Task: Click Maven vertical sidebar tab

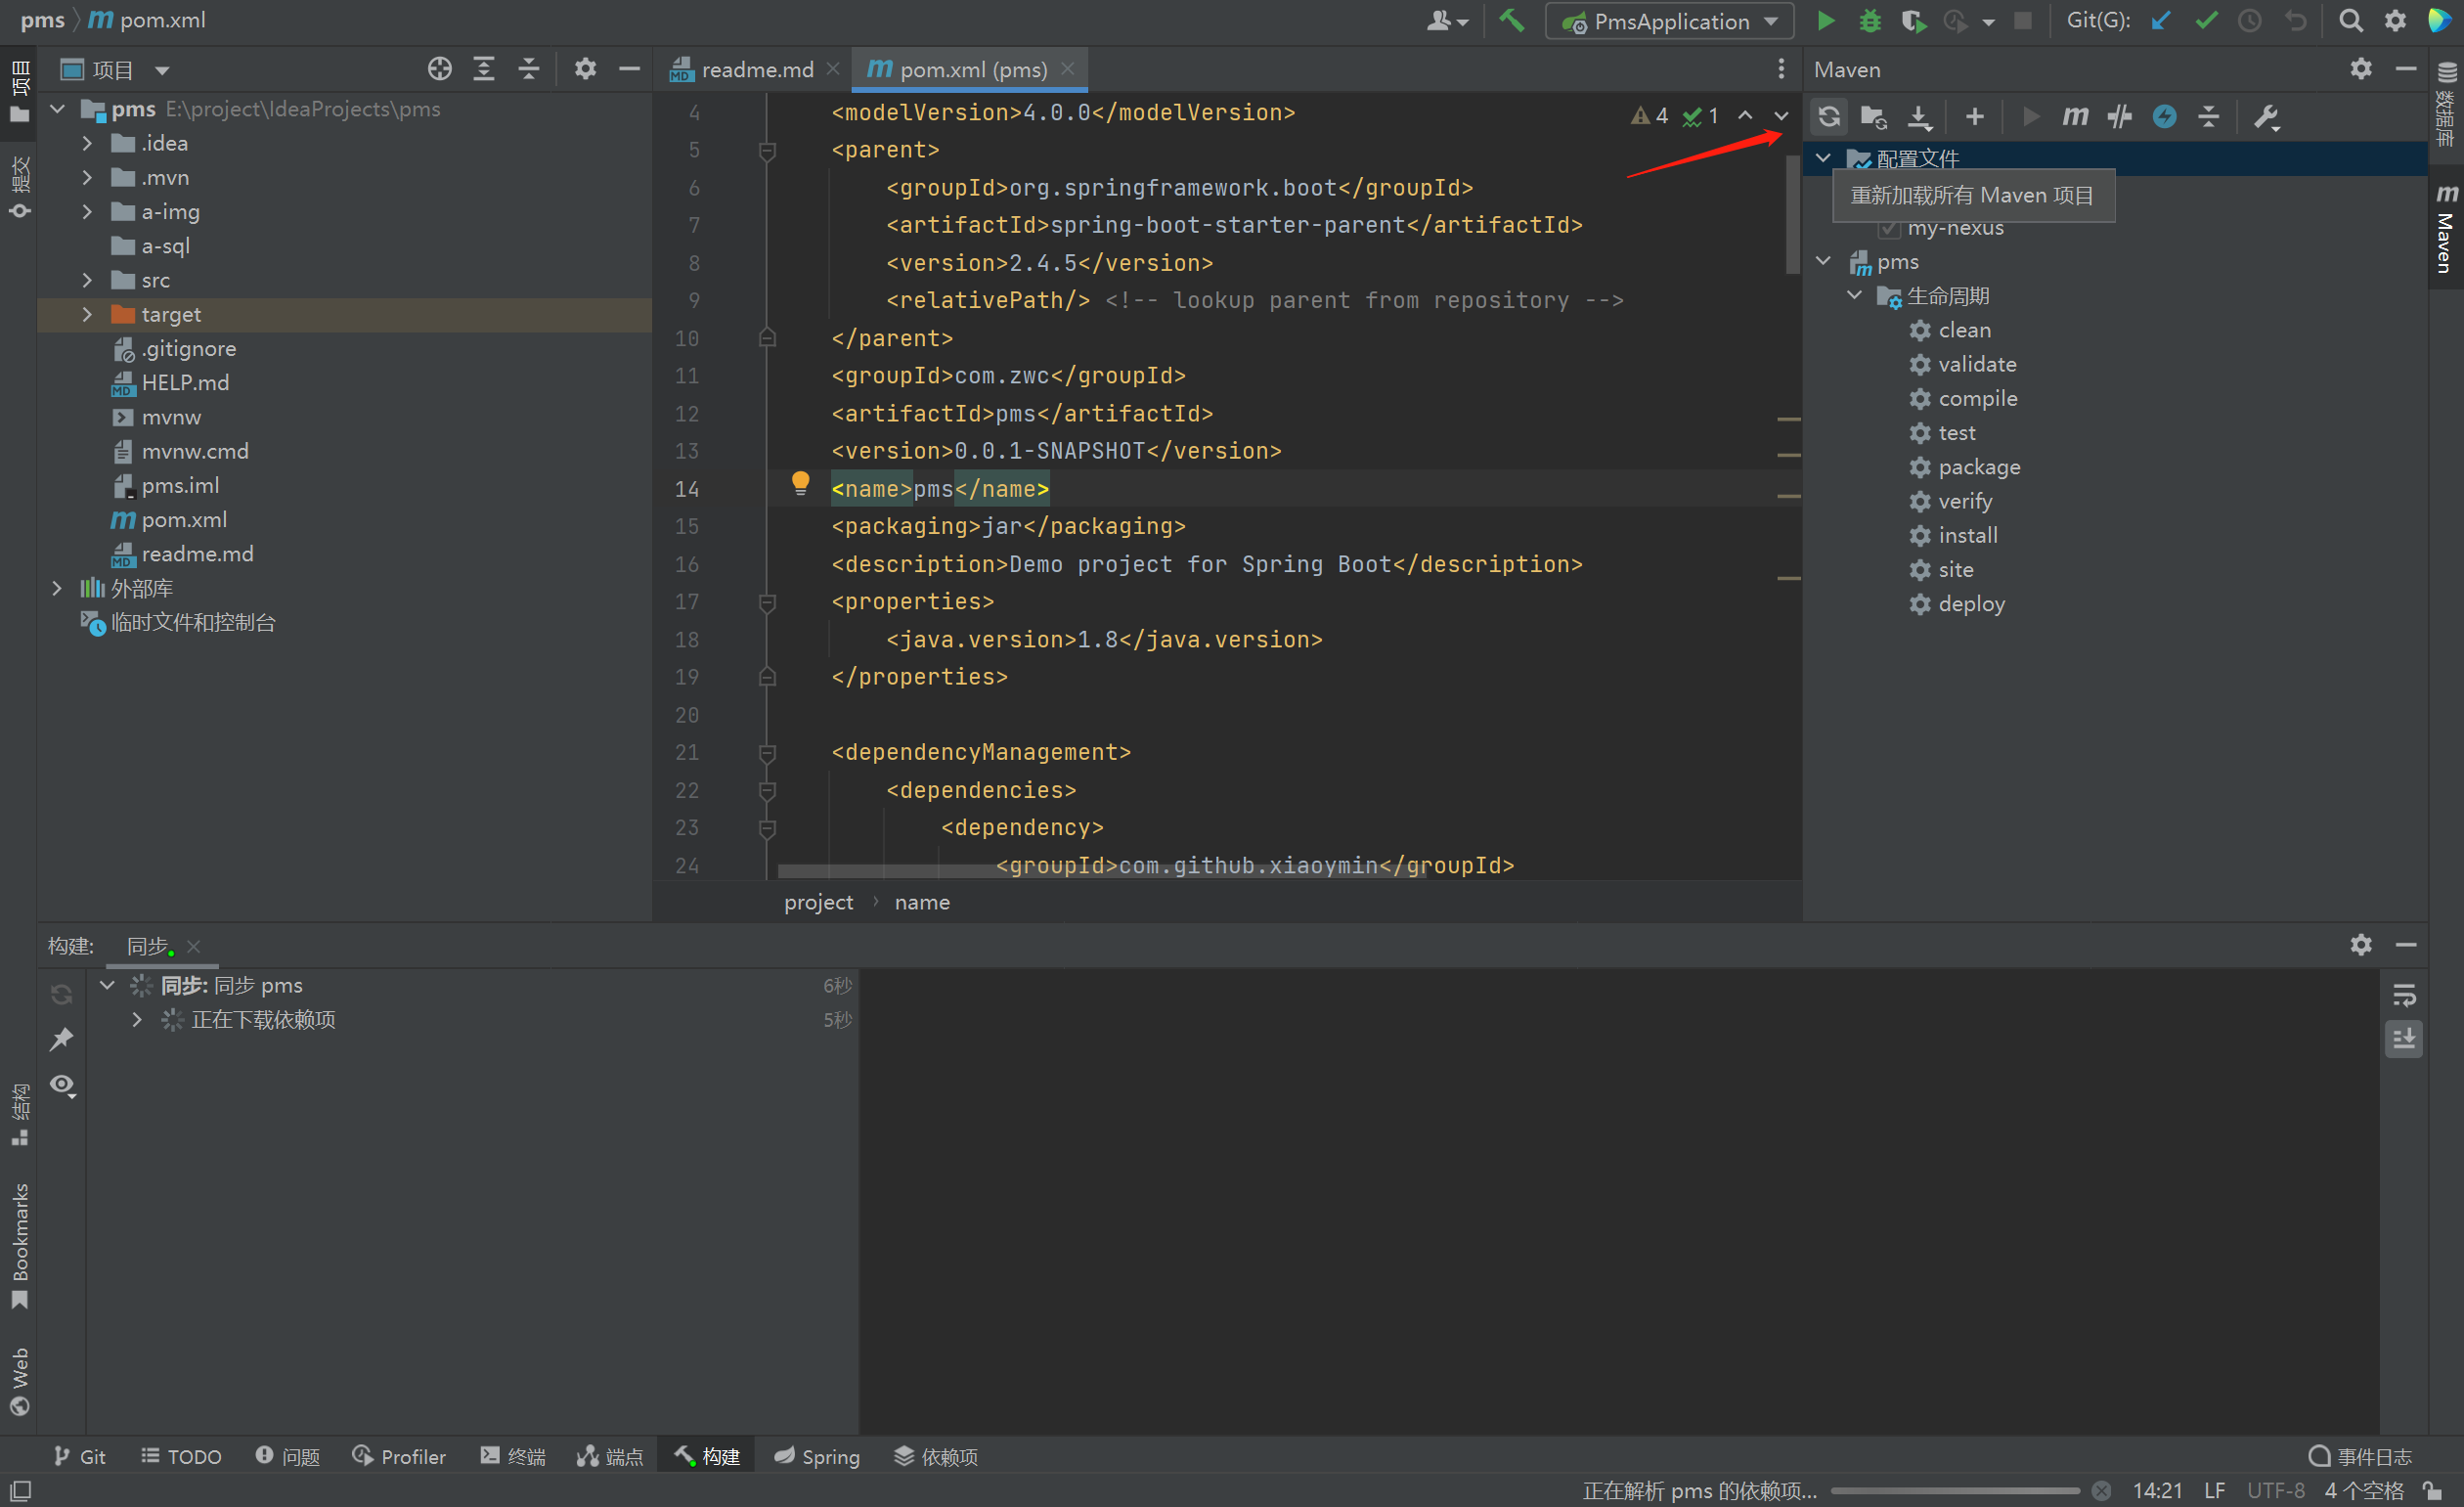Action: point(2445,229)
